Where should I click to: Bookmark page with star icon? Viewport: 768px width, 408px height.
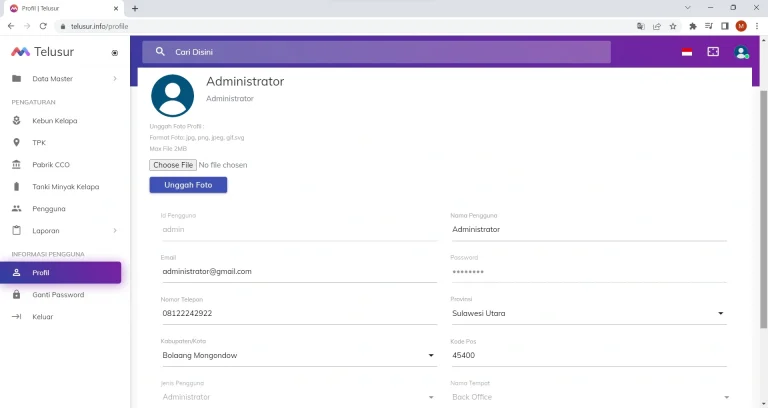click(x=673, y=26)
